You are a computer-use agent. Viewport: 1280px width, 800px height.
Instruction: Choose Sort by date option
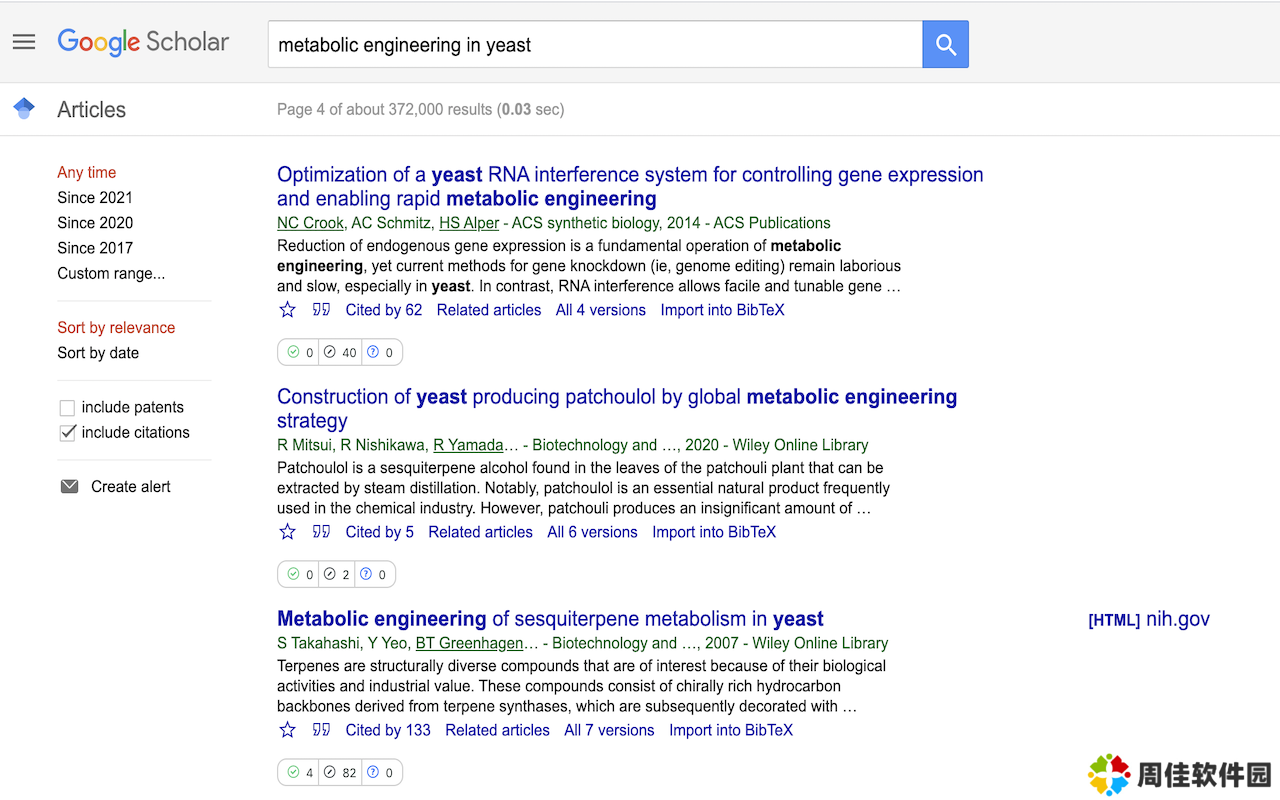[98, 353]
